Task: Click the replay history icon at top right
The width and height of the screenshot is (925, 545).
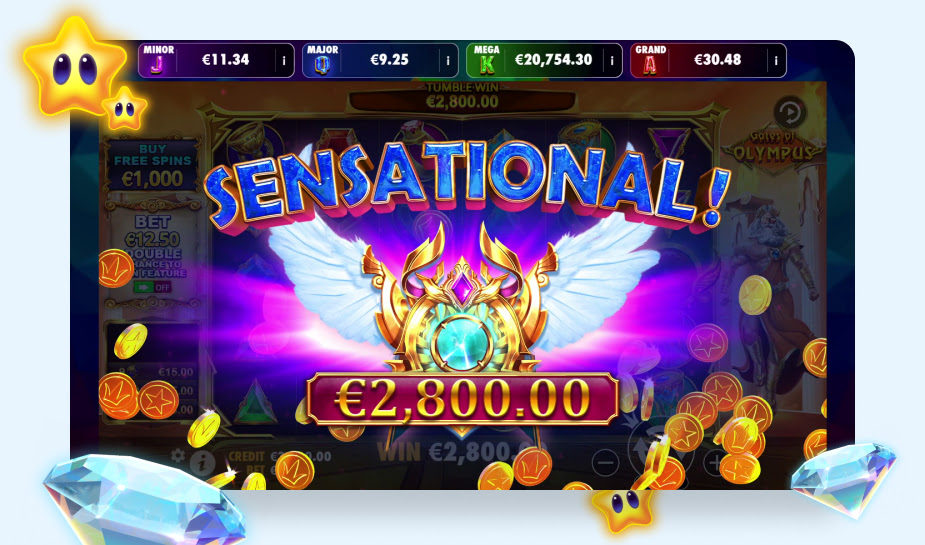Action: [789, 112]
